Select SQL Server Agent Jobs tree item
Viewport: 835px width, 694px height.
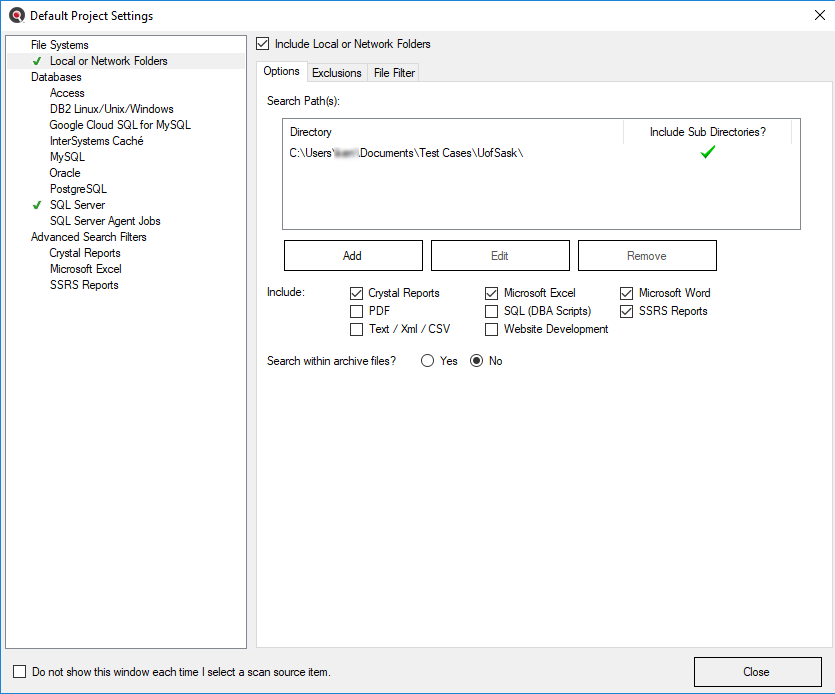click(x=105, y=221)
